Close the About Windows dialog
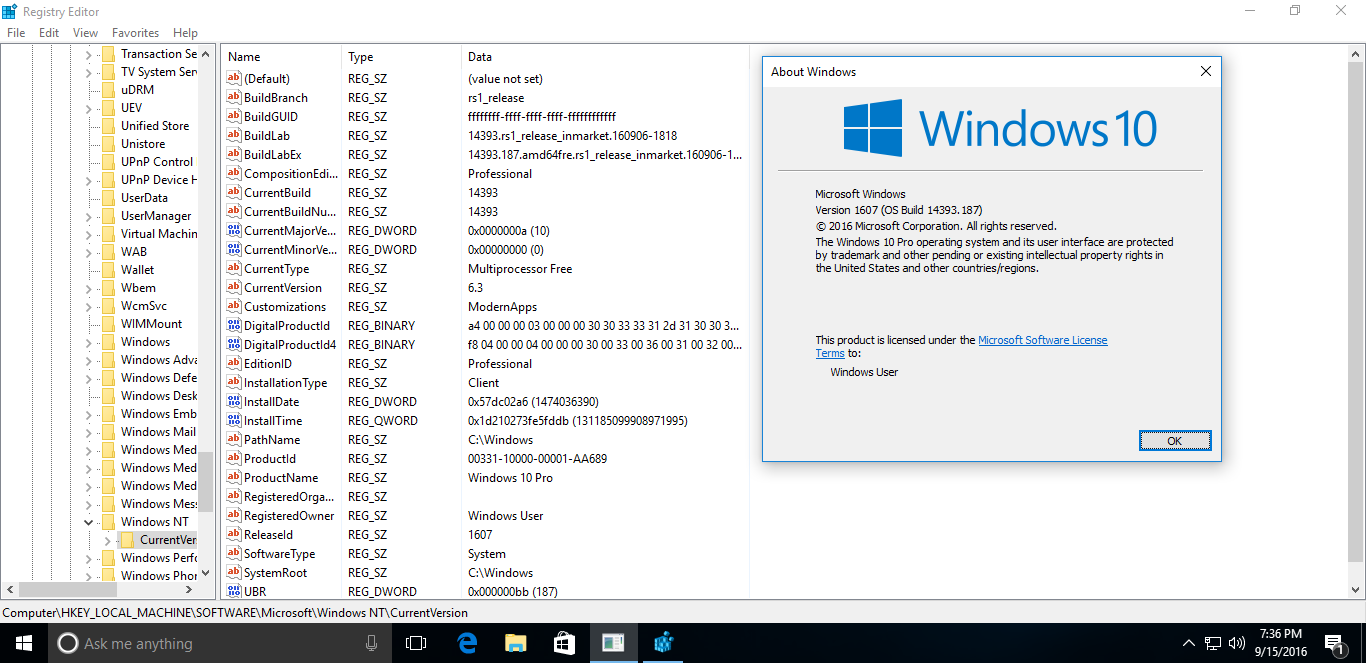Screen dimensions: 1366x663 [x=1206, y=71]
